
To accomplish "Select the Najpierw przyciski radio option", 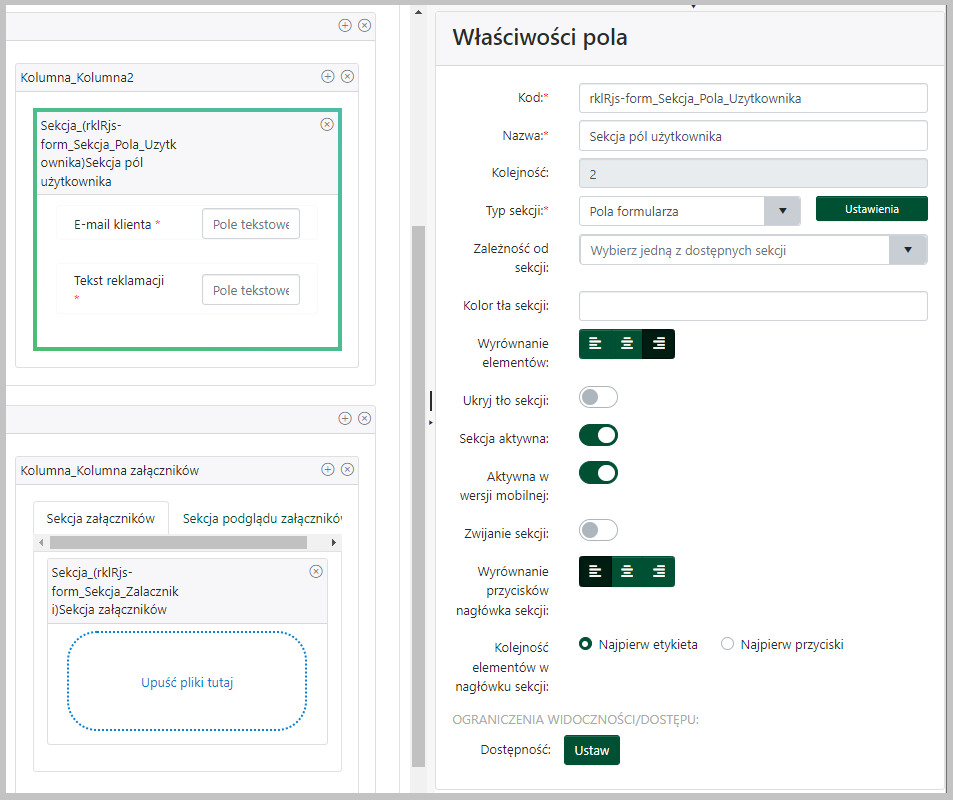I will click(727, 644).
